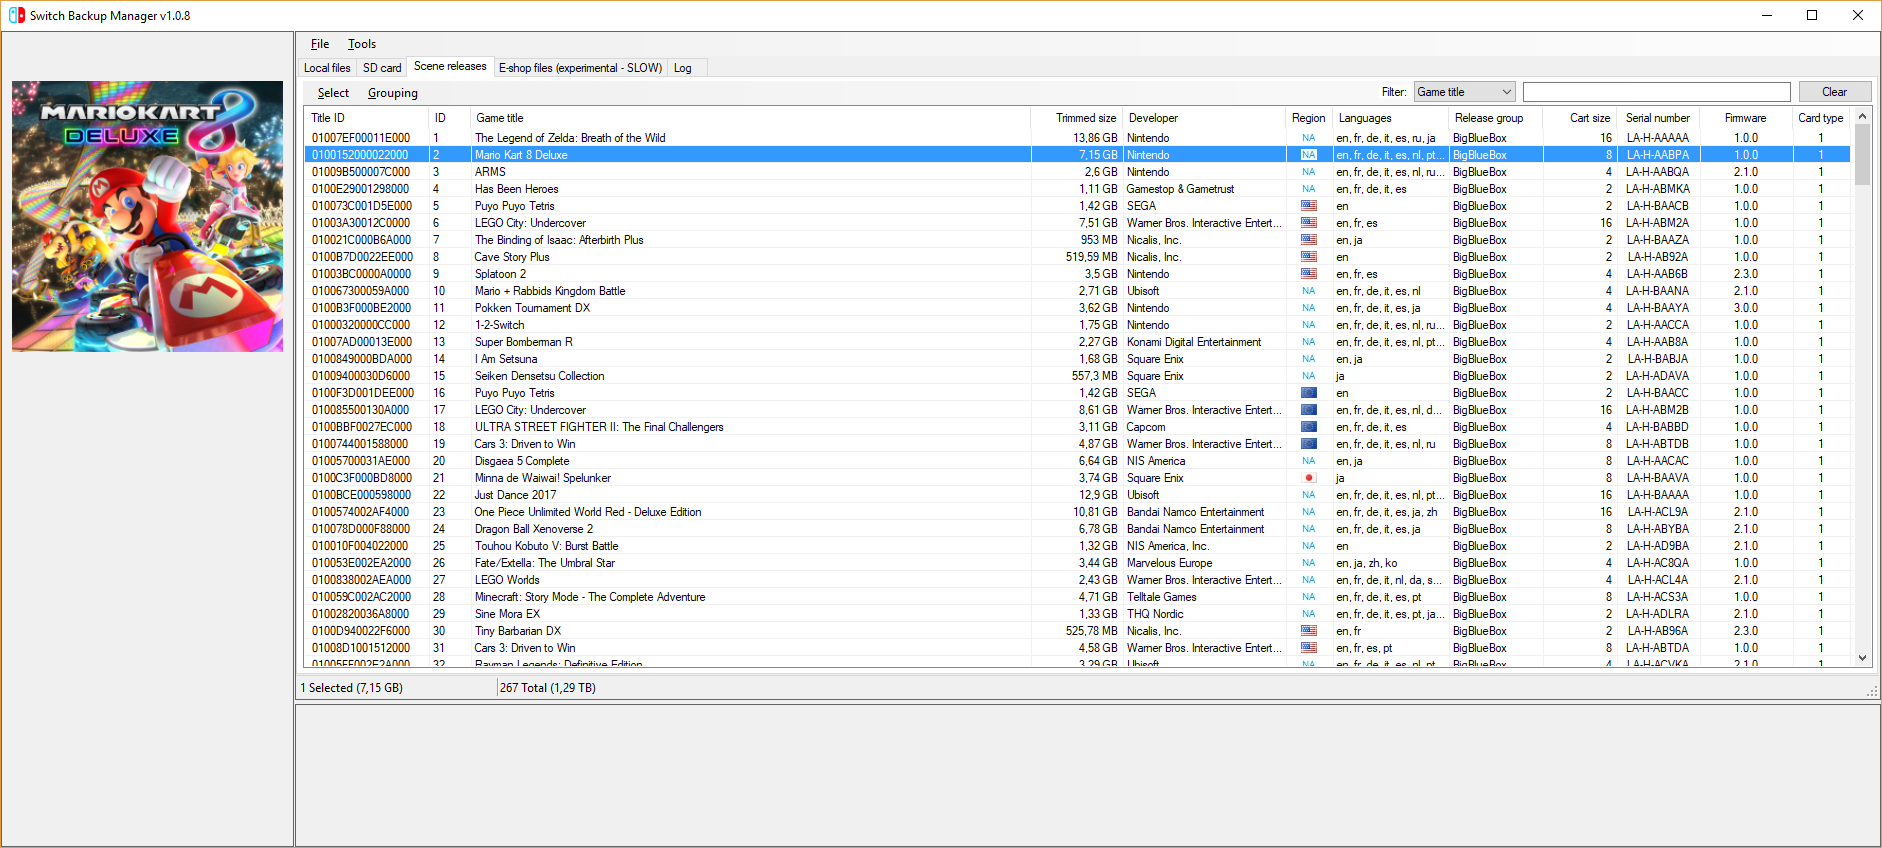Image resolution: width=1882 pixels, height=848 pixels.
Task: Click the US flag in the LEGO City: Undercover LA-H-ABM2A row
Action: click(x=1308, y=223)
